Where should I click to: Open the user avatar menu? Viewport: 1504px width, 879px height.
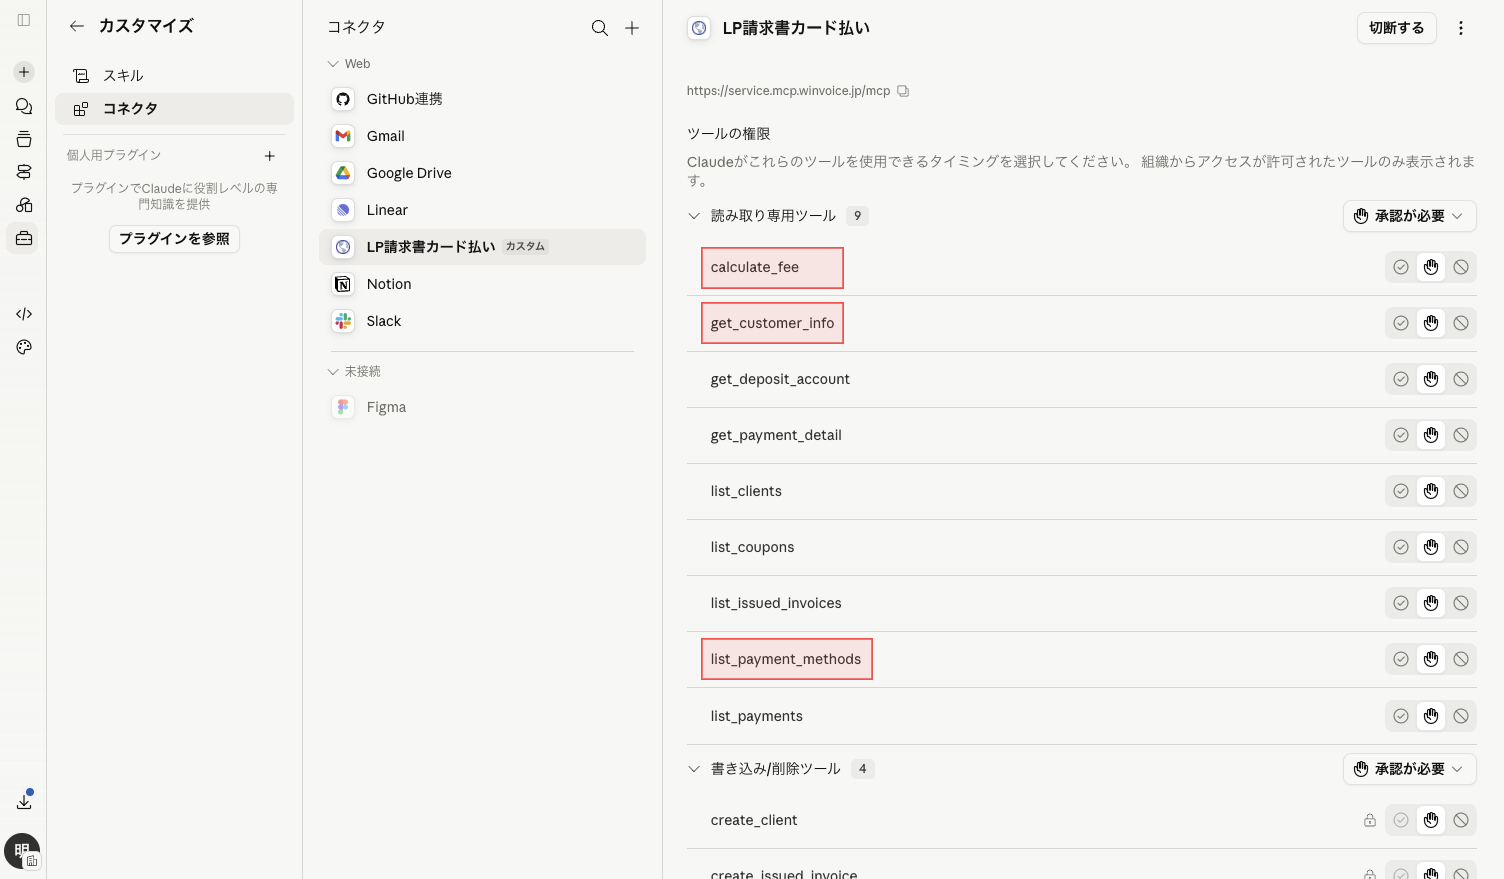pos(22,851)
